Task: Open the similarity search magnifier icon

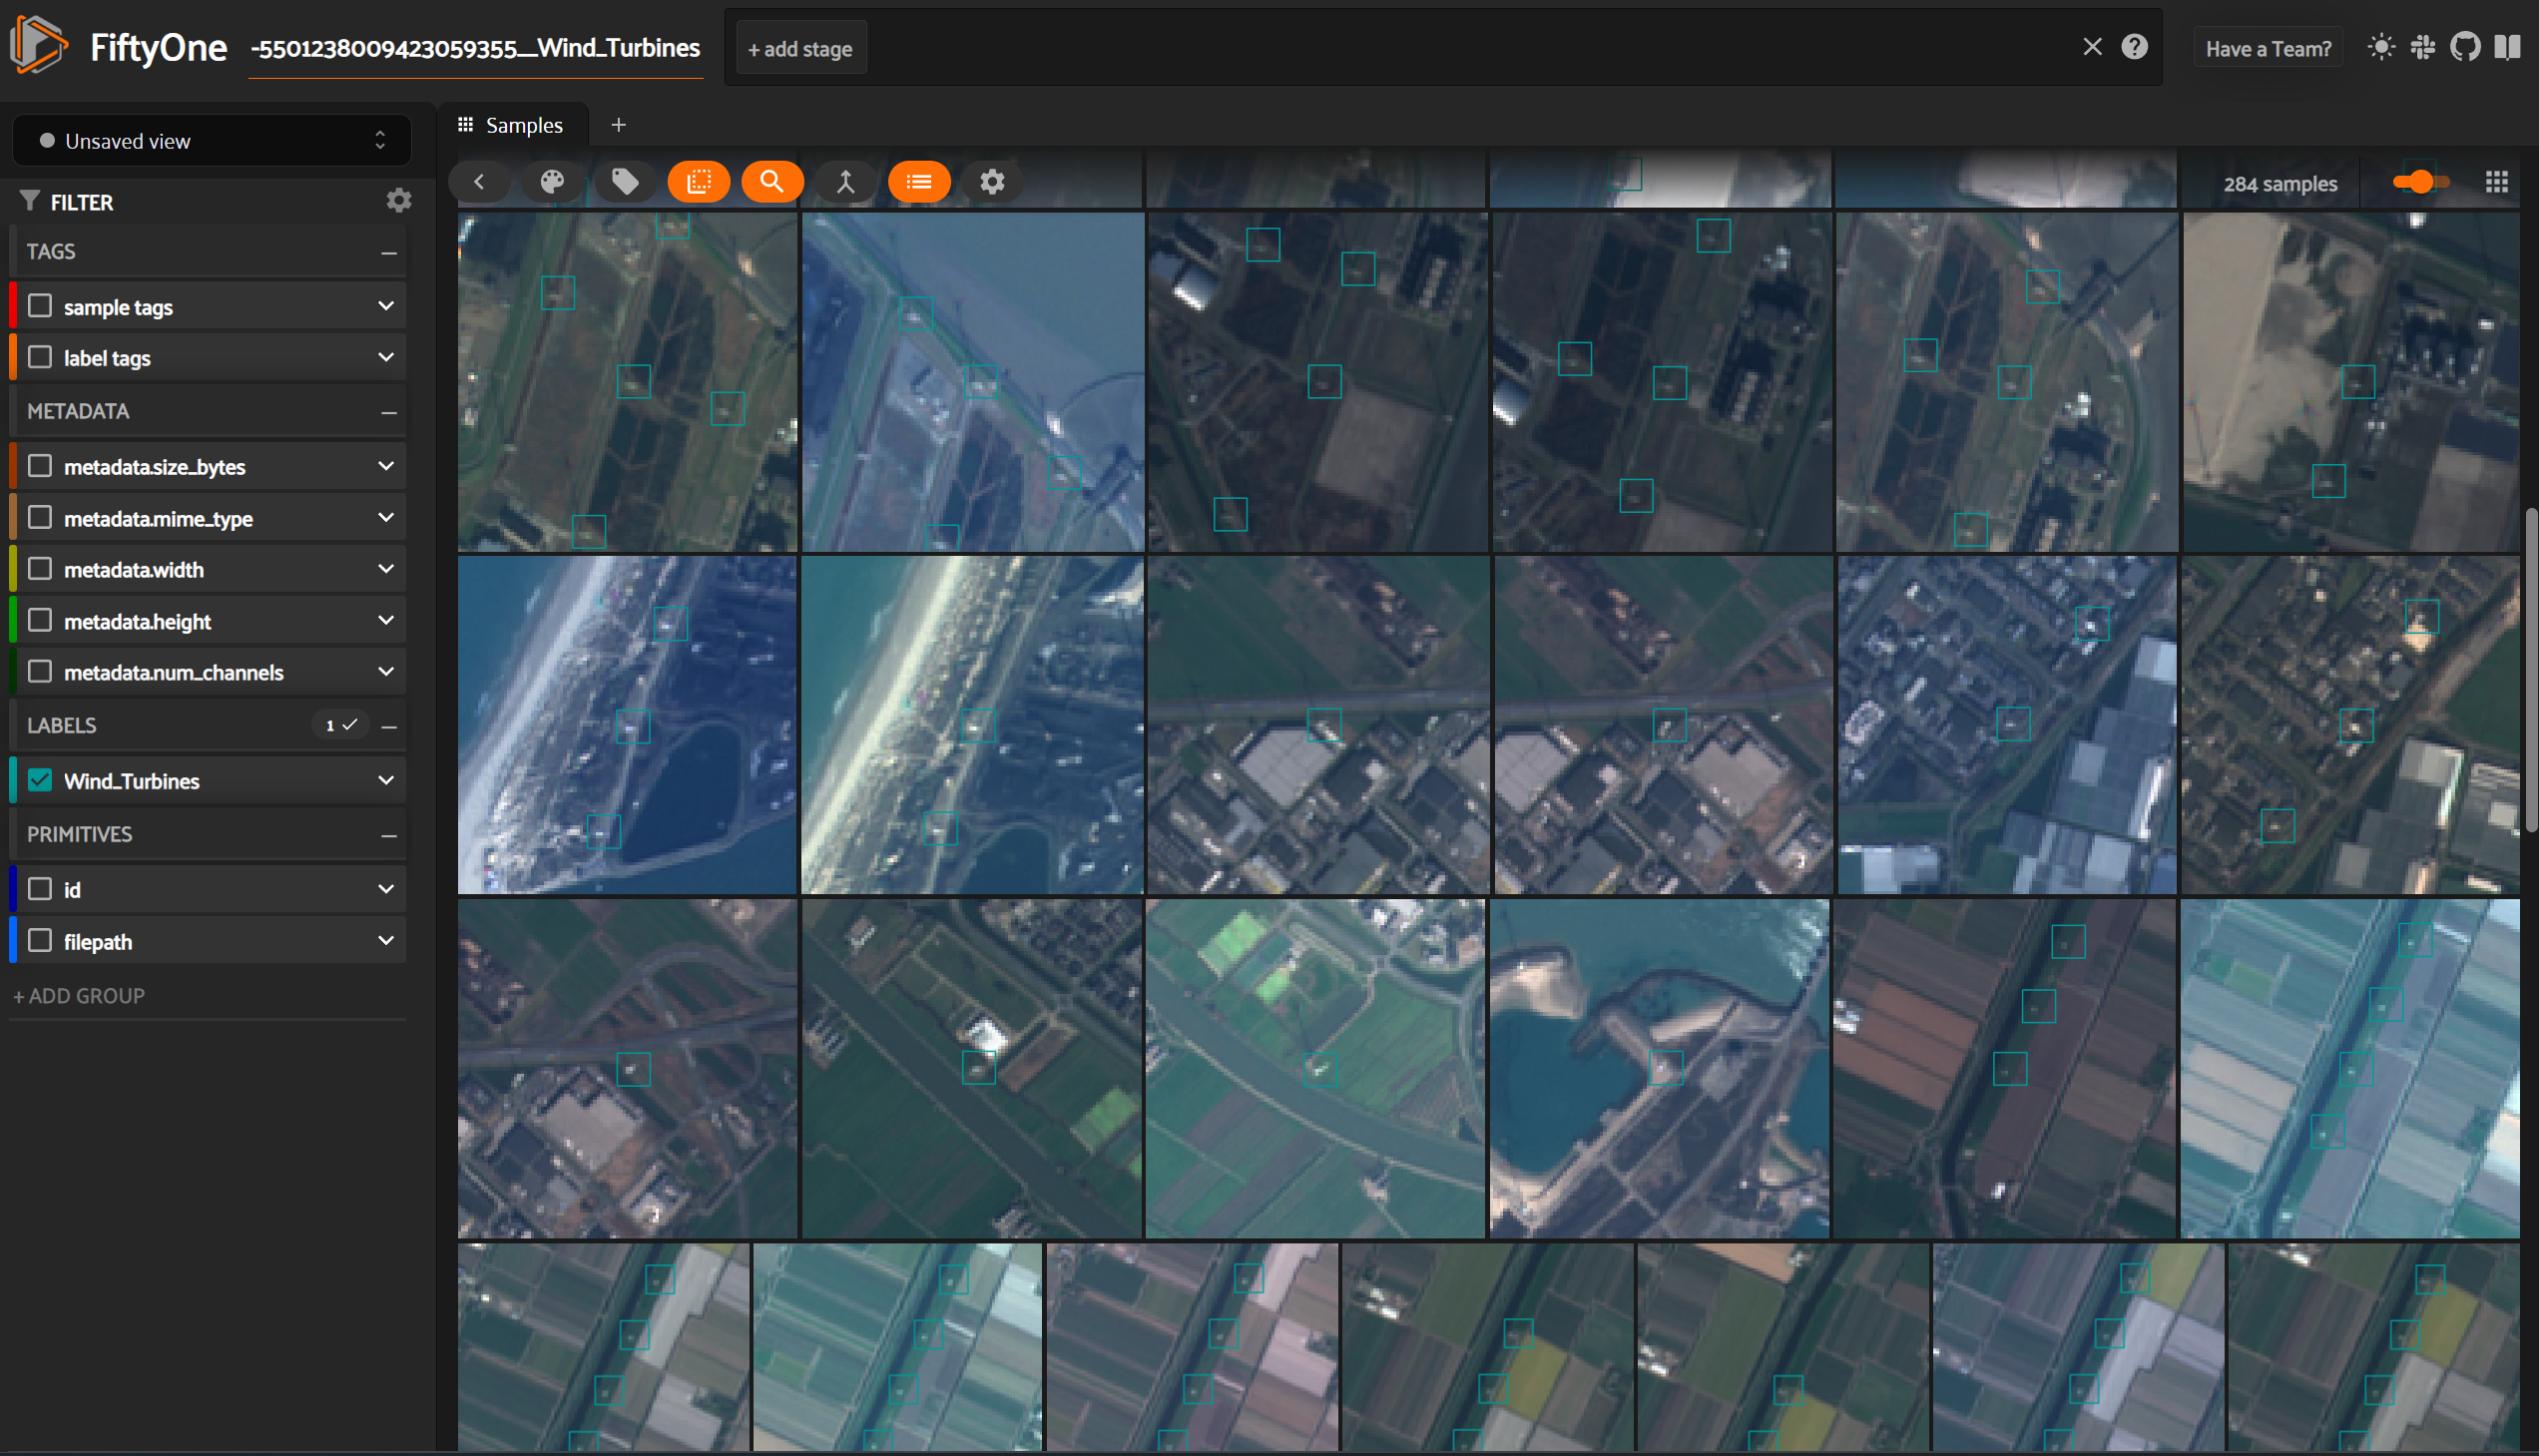Action: (771, 181)
